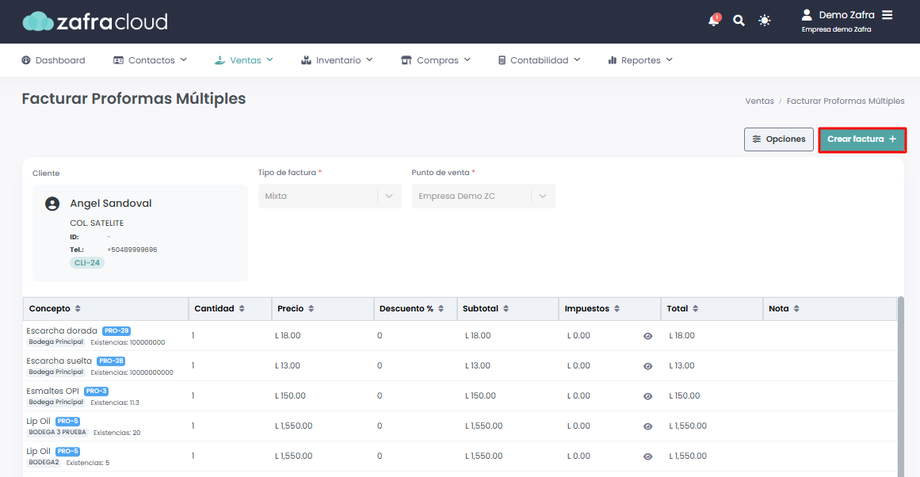Toggle the light/dark theme sun icon
This screenshot has width=920, height=477.
point(765,20)
